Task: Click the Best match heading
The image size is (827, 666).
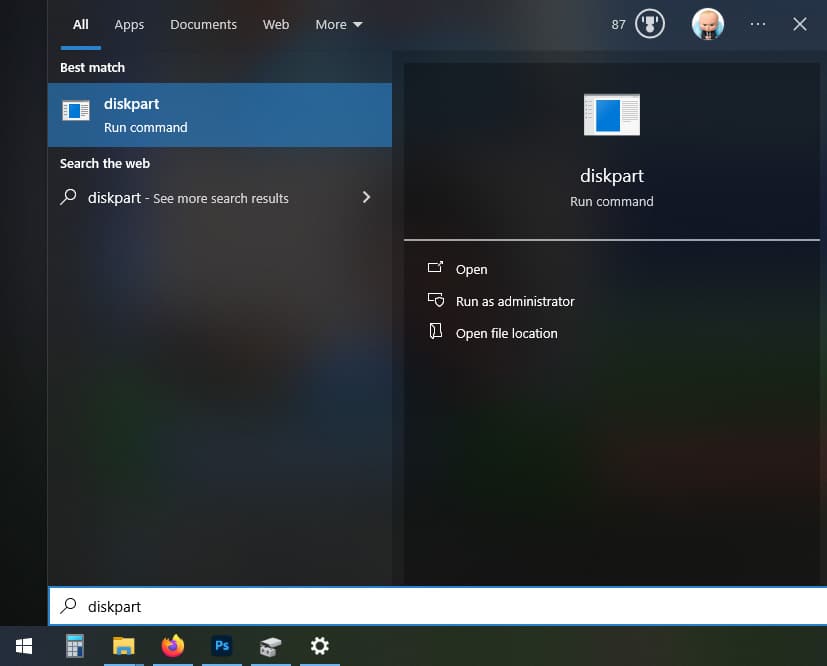Action: tap(92, 67)
